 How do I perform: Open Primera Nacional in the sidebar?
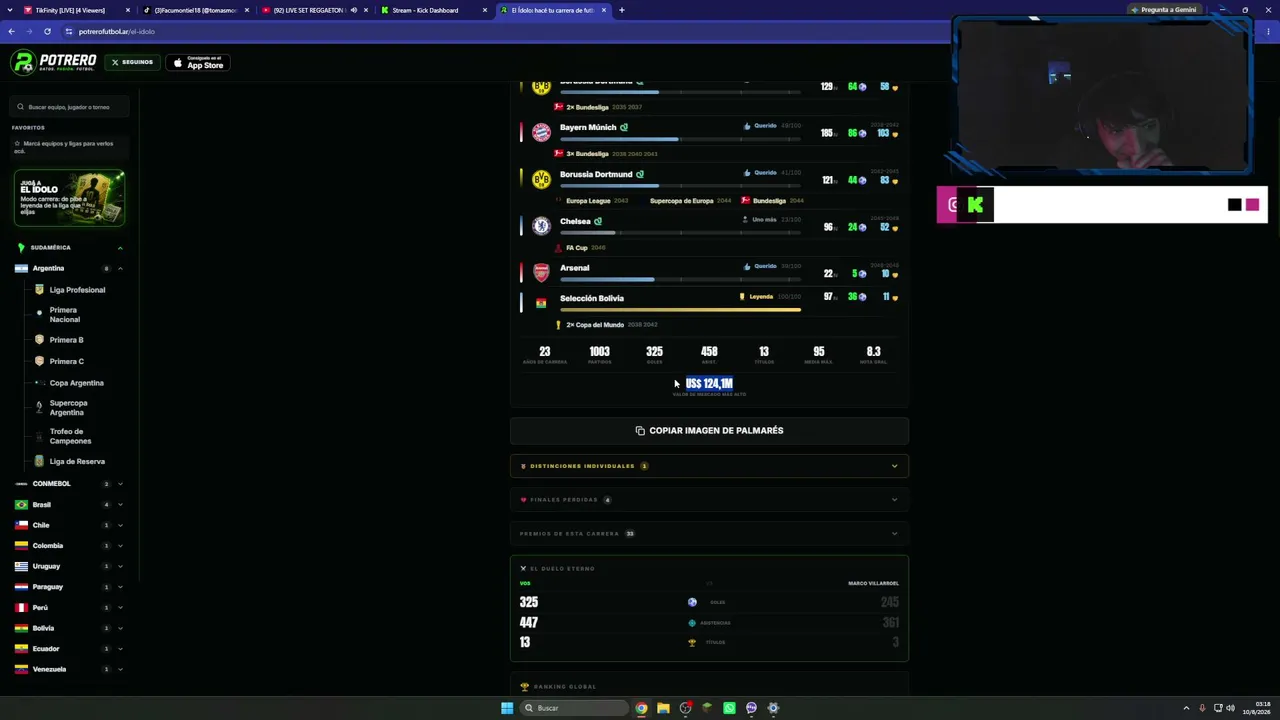pyautogui.click(x=64, y=315)
